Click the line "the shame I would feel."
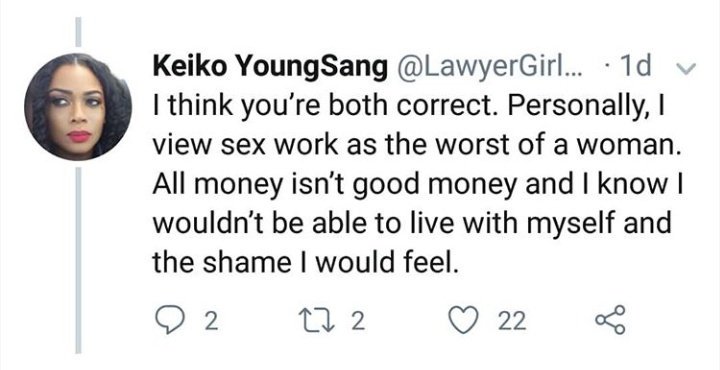Screen dimensions: 720x370 coord(305,262)
